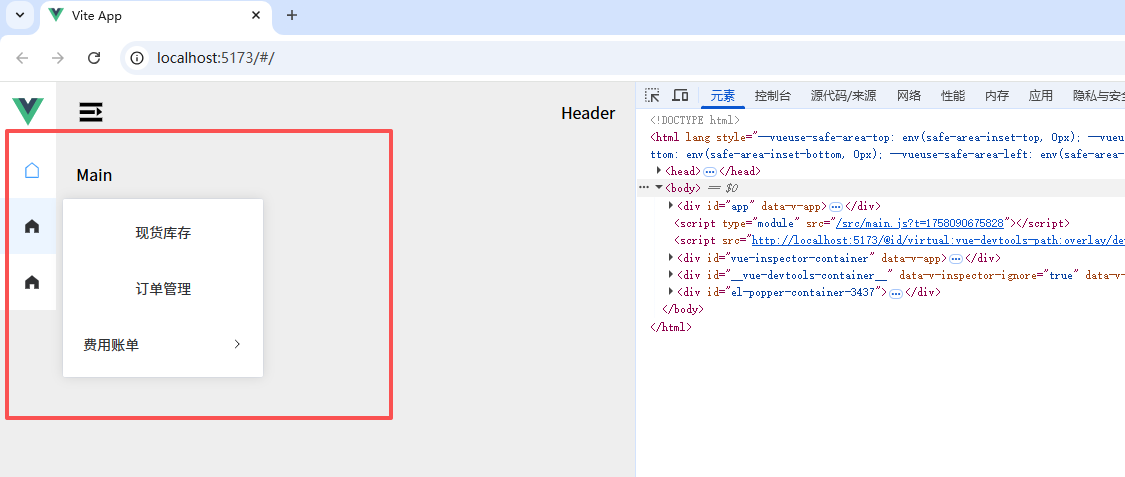Screen dimensions: 1125x477
Task: Open the tab search dropdown arrow
Action: point(19,15)
